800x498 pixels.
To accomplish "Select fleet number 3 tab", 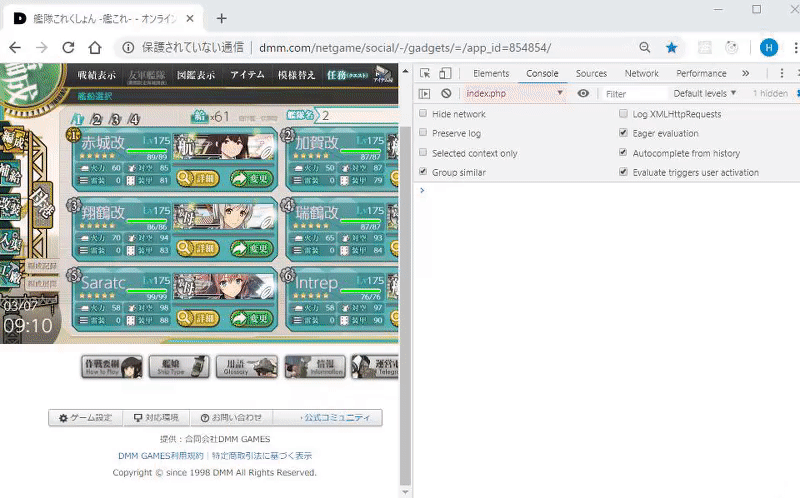I will 115,119.
